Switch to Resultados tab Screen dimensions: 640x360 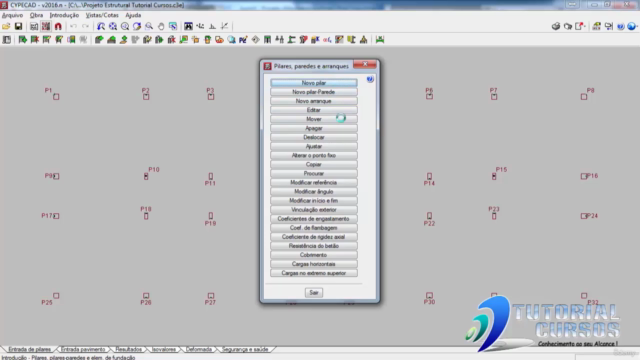click(x=129, y=349)
